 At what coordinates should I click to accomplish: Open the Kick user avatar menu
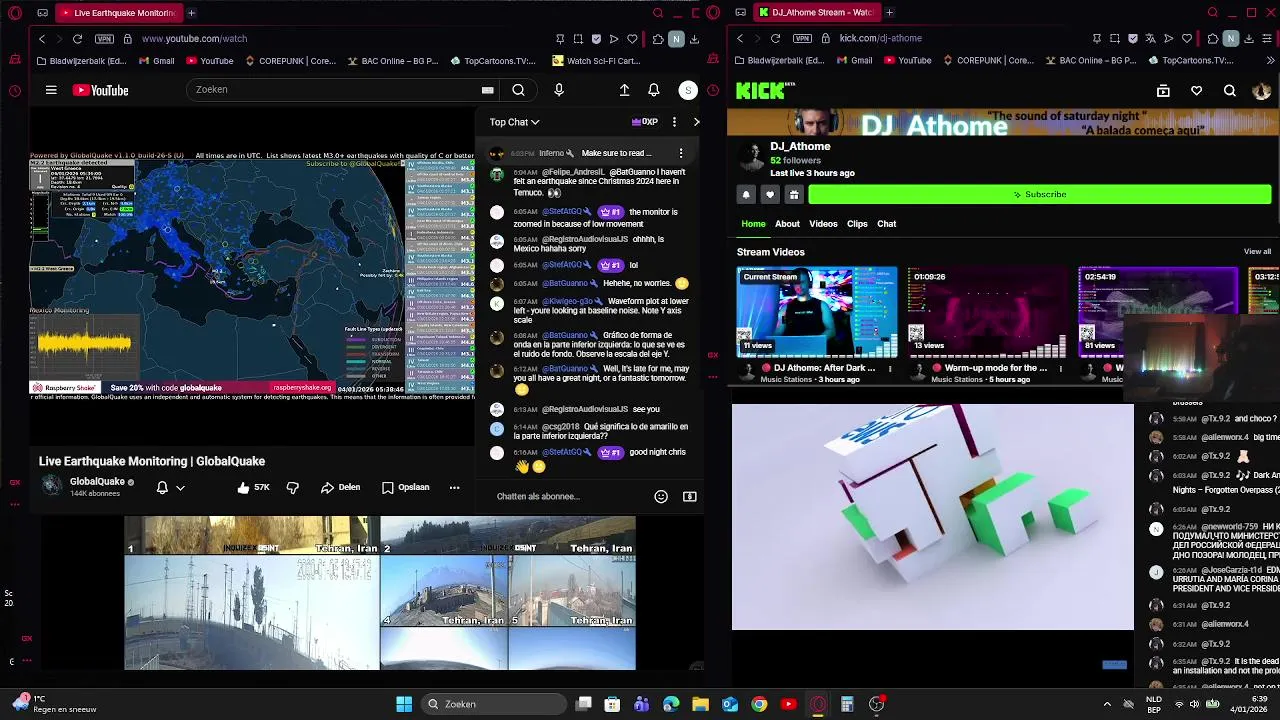[x=1261, y=91]
